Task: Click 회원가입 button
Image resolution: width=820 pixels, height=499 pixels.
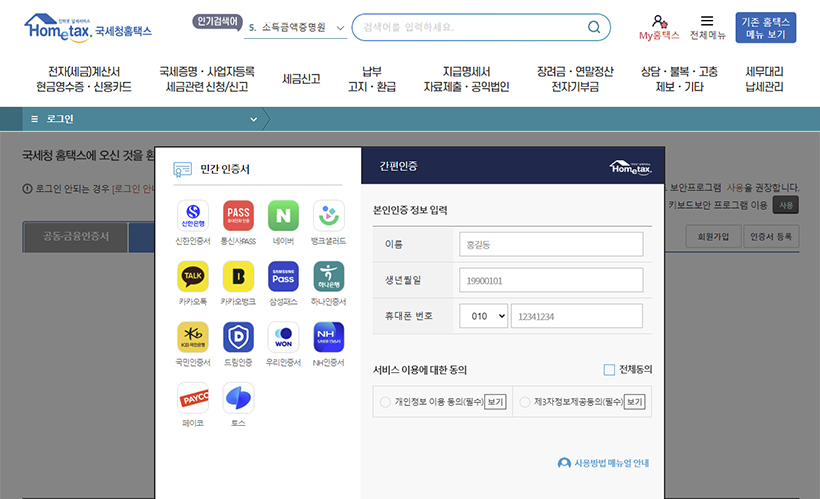Action: point(713,237)
